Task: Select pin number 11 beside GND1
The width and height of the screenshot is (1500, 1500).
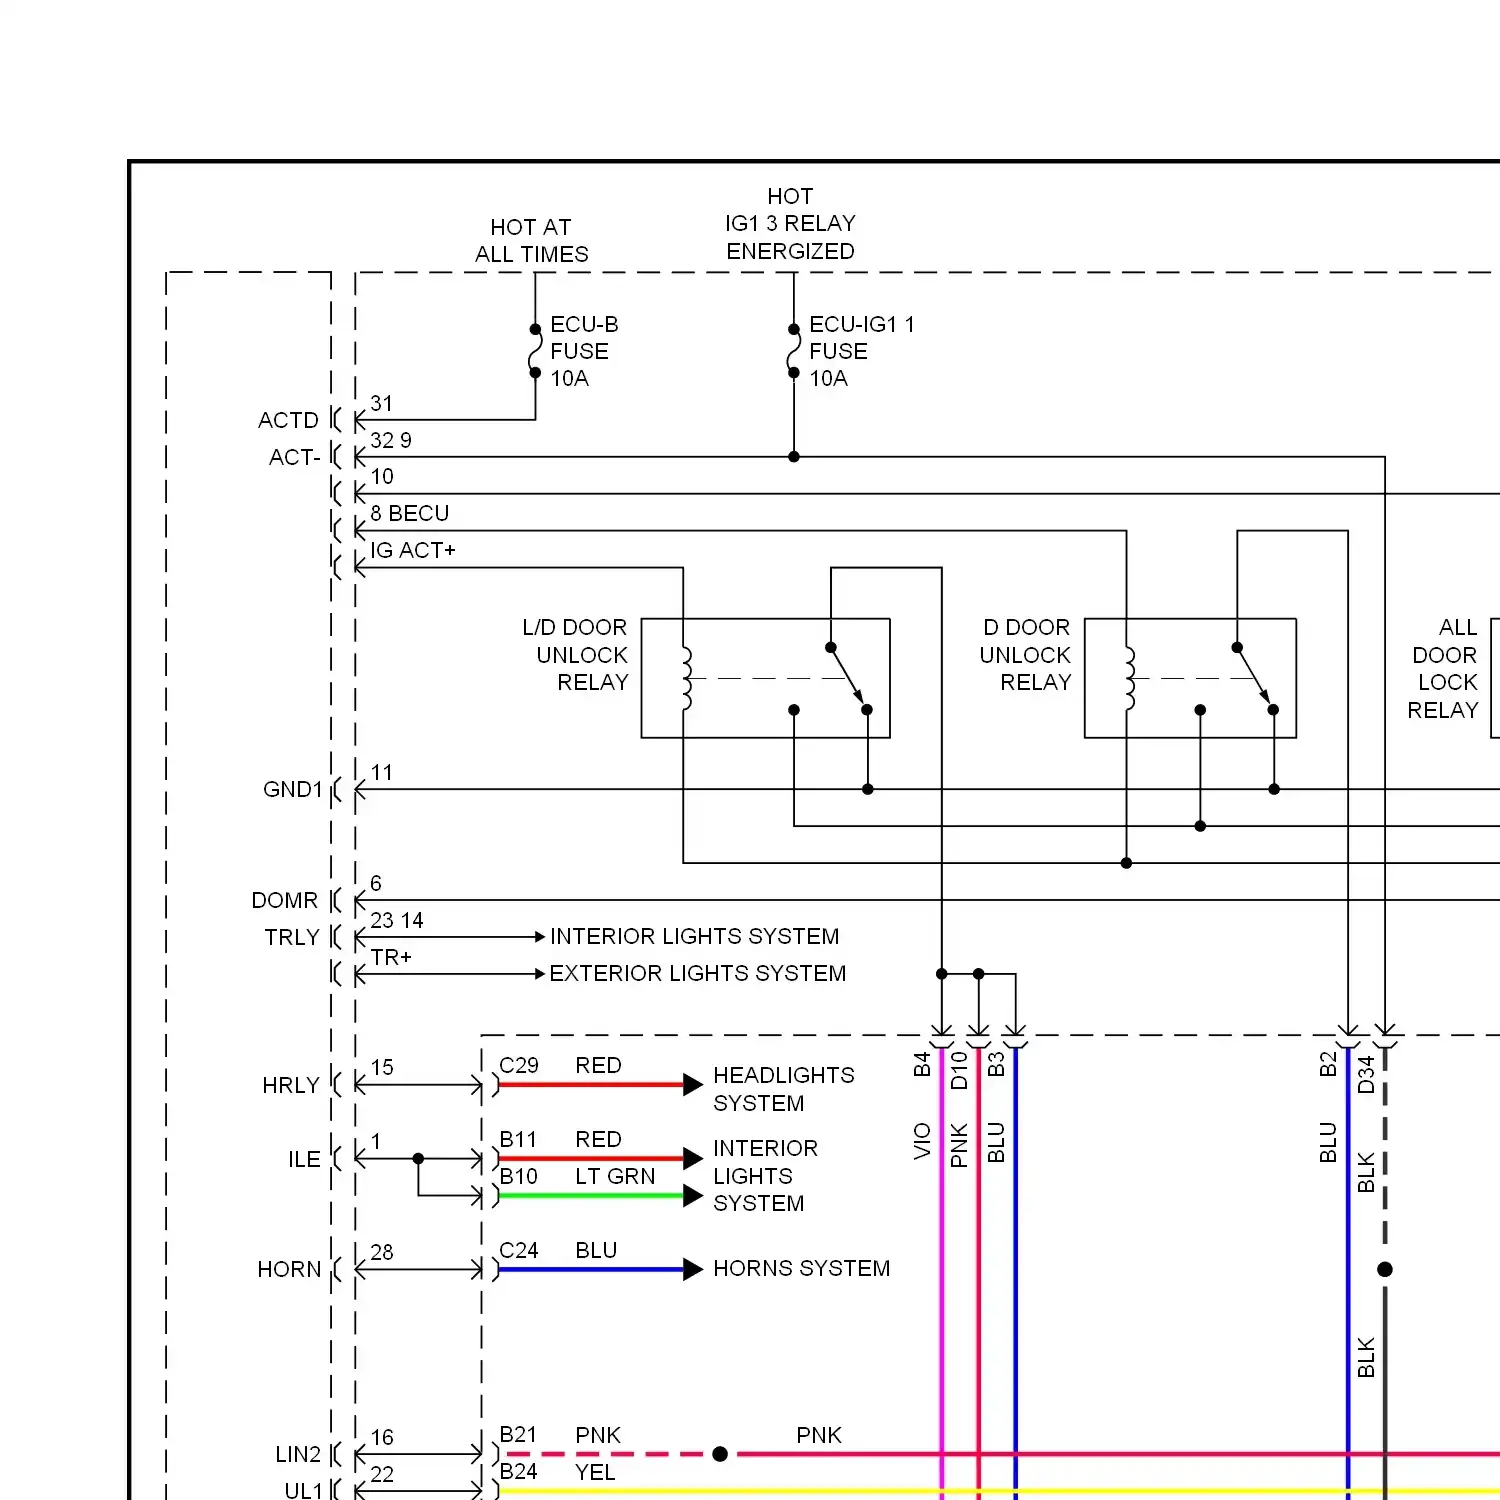Action: pos(382,772)
